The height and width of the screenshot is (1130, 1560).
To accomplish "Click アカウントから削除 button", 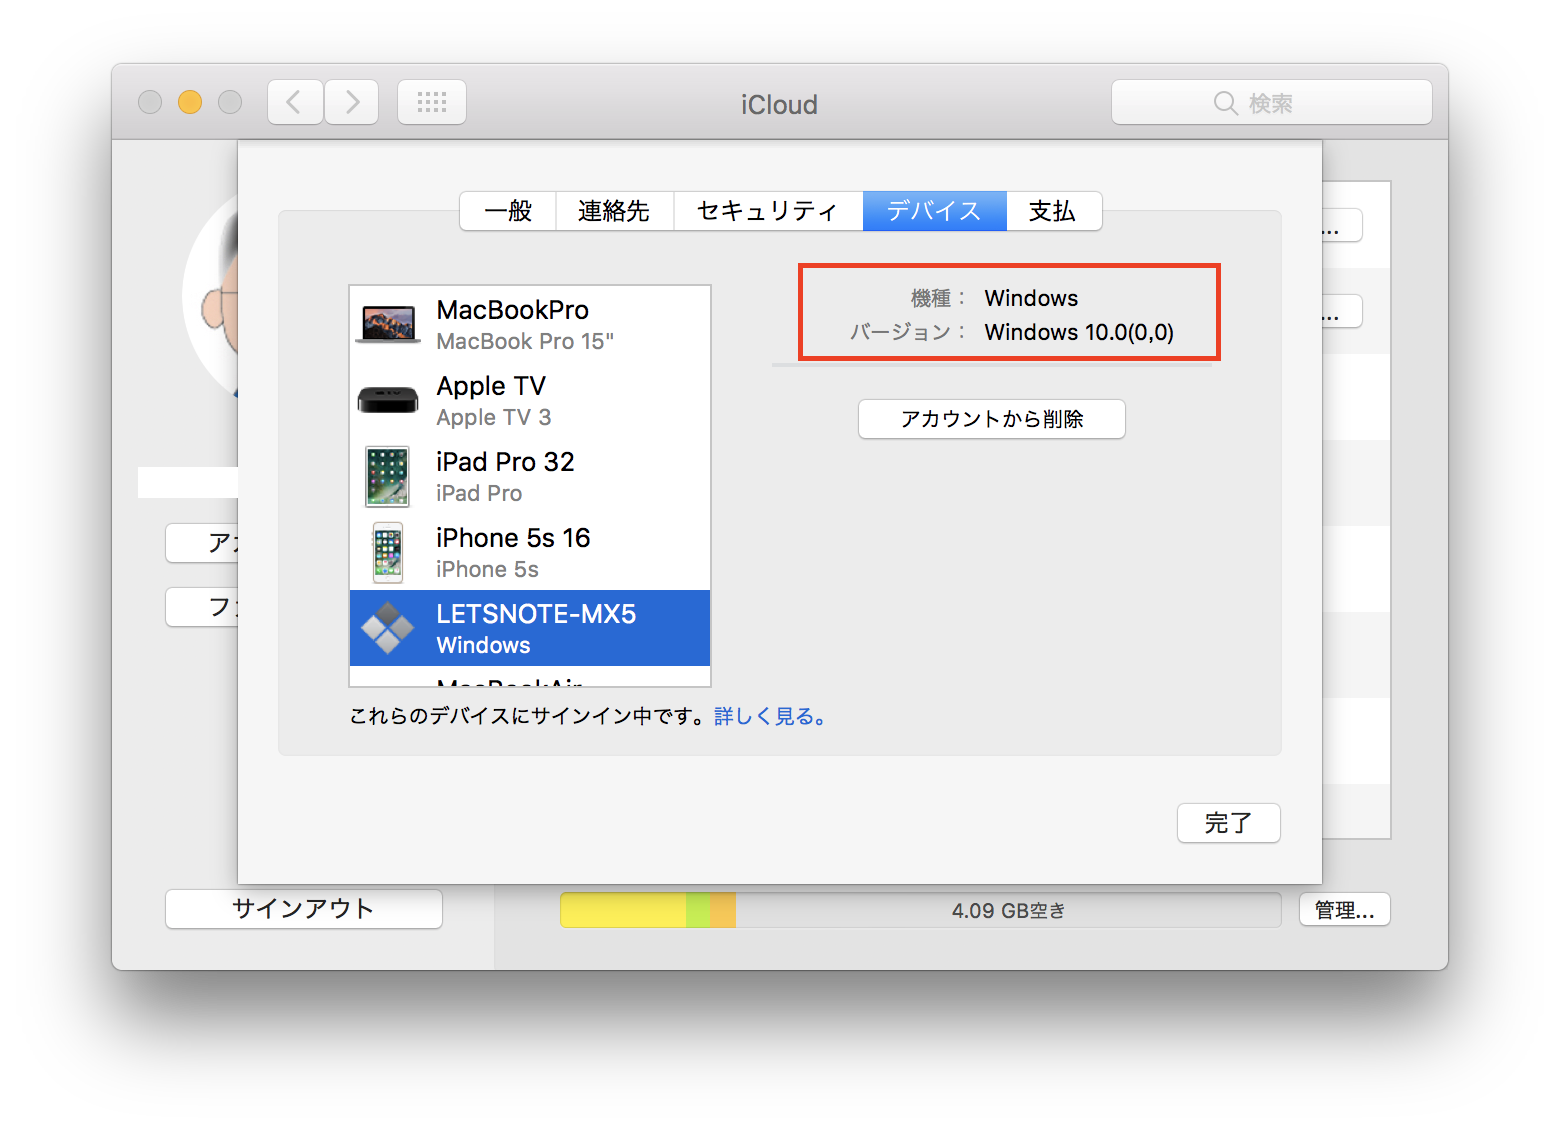I will point(992,419).
